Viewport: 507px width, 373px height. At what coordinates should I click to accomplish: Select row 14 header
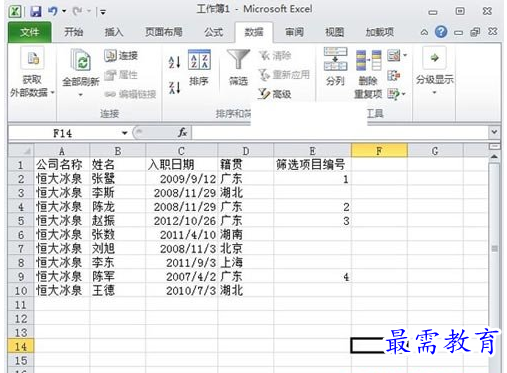pyautogui.click(x=21, y=346)
